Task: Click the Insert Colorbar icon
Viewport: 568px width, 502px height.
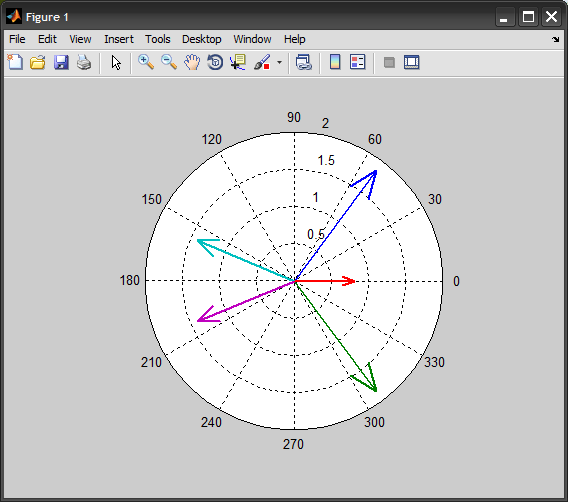Action: click(x=335, y=62)
